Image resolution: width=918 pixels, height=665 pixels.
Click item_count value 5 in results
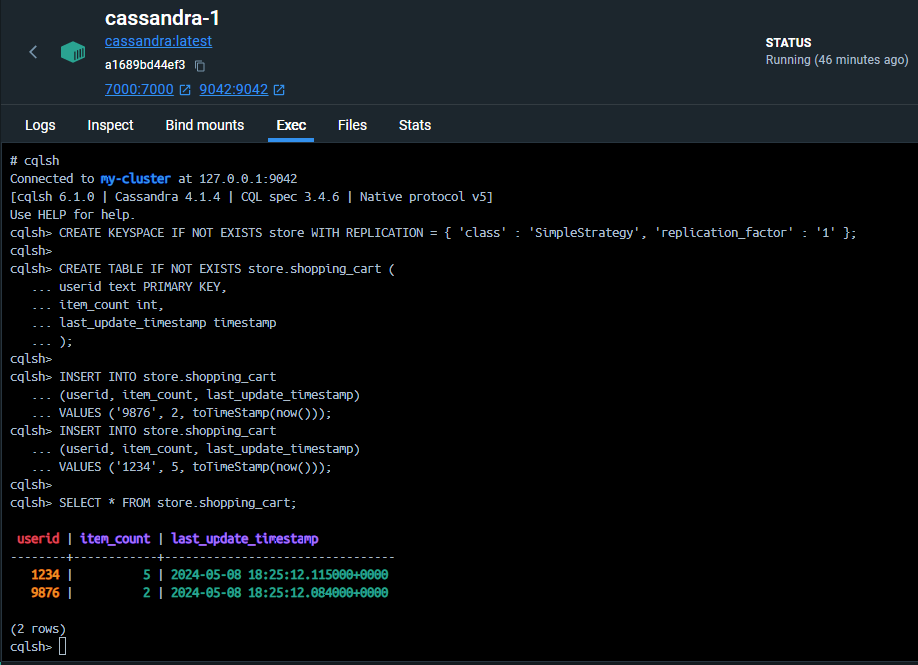(x=146, y=575)
